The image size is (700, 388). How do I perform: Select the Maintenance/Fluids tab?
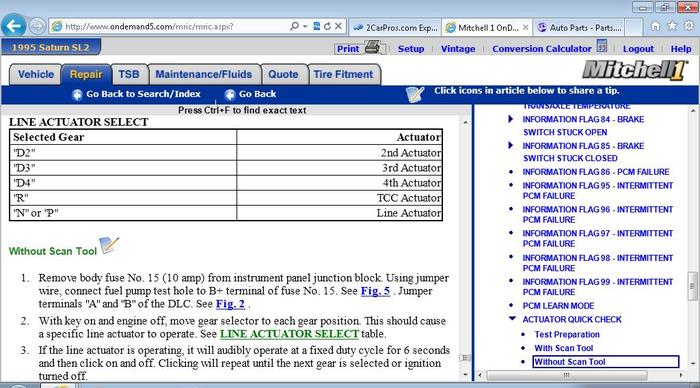(204, 75)
